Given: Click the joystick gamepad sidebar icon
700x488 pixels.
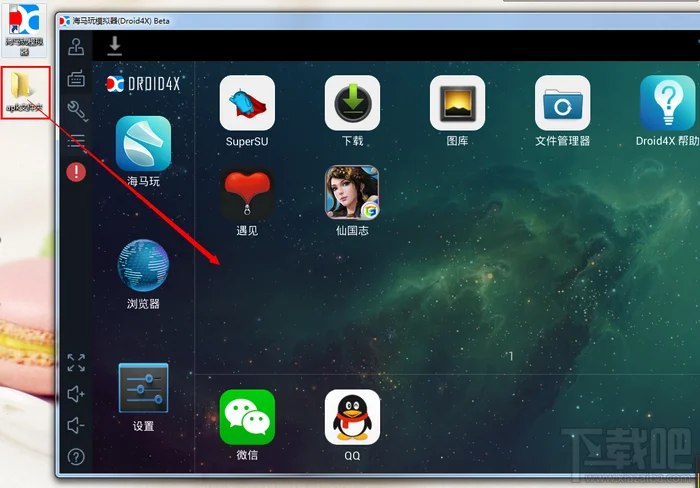Looking at the screenshot, I should coord(76,47).
